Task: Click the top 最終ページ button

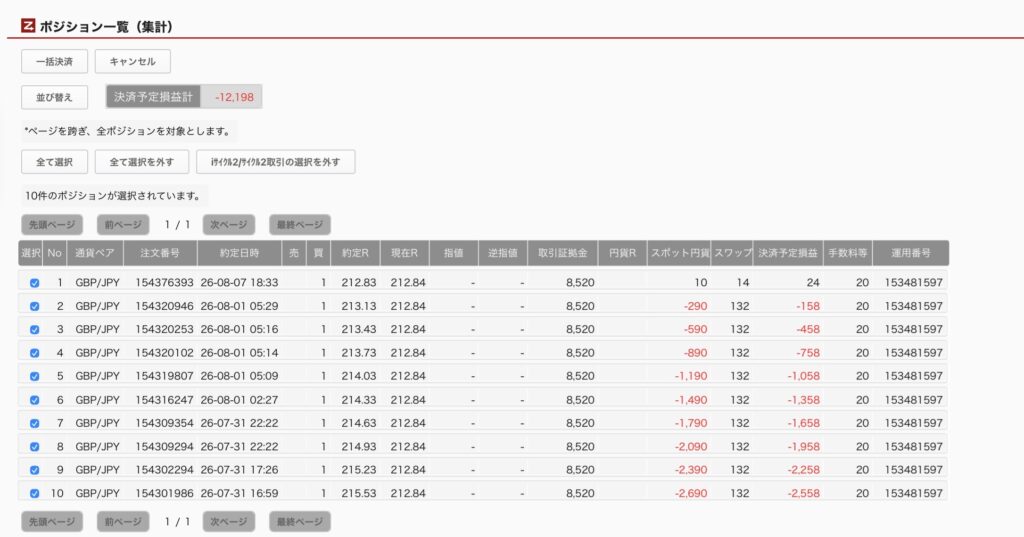Action: 300,225
